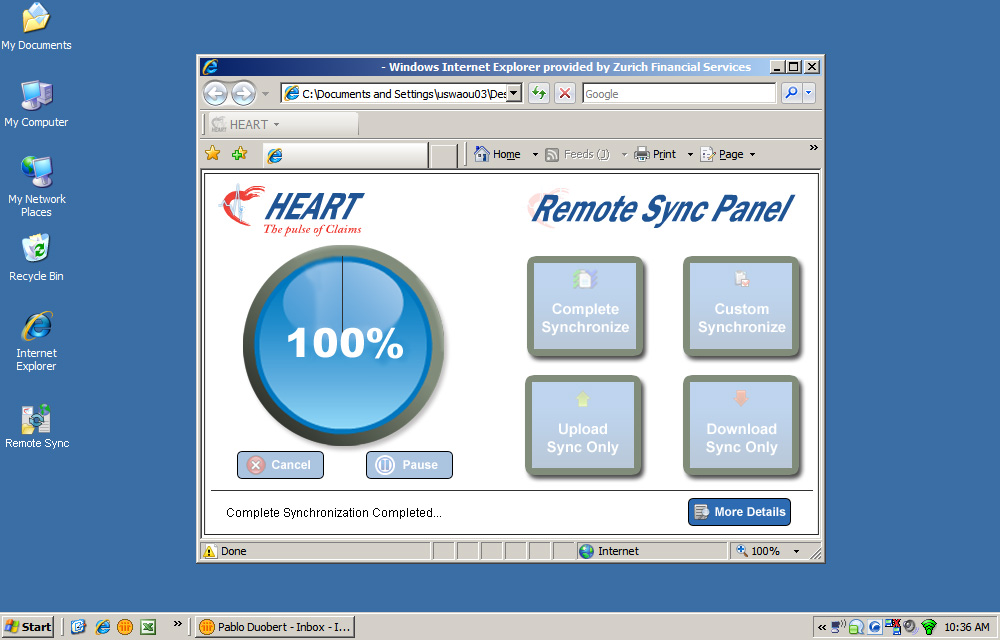
Task: Click the Stop loading red X icon
Action: 564,94
